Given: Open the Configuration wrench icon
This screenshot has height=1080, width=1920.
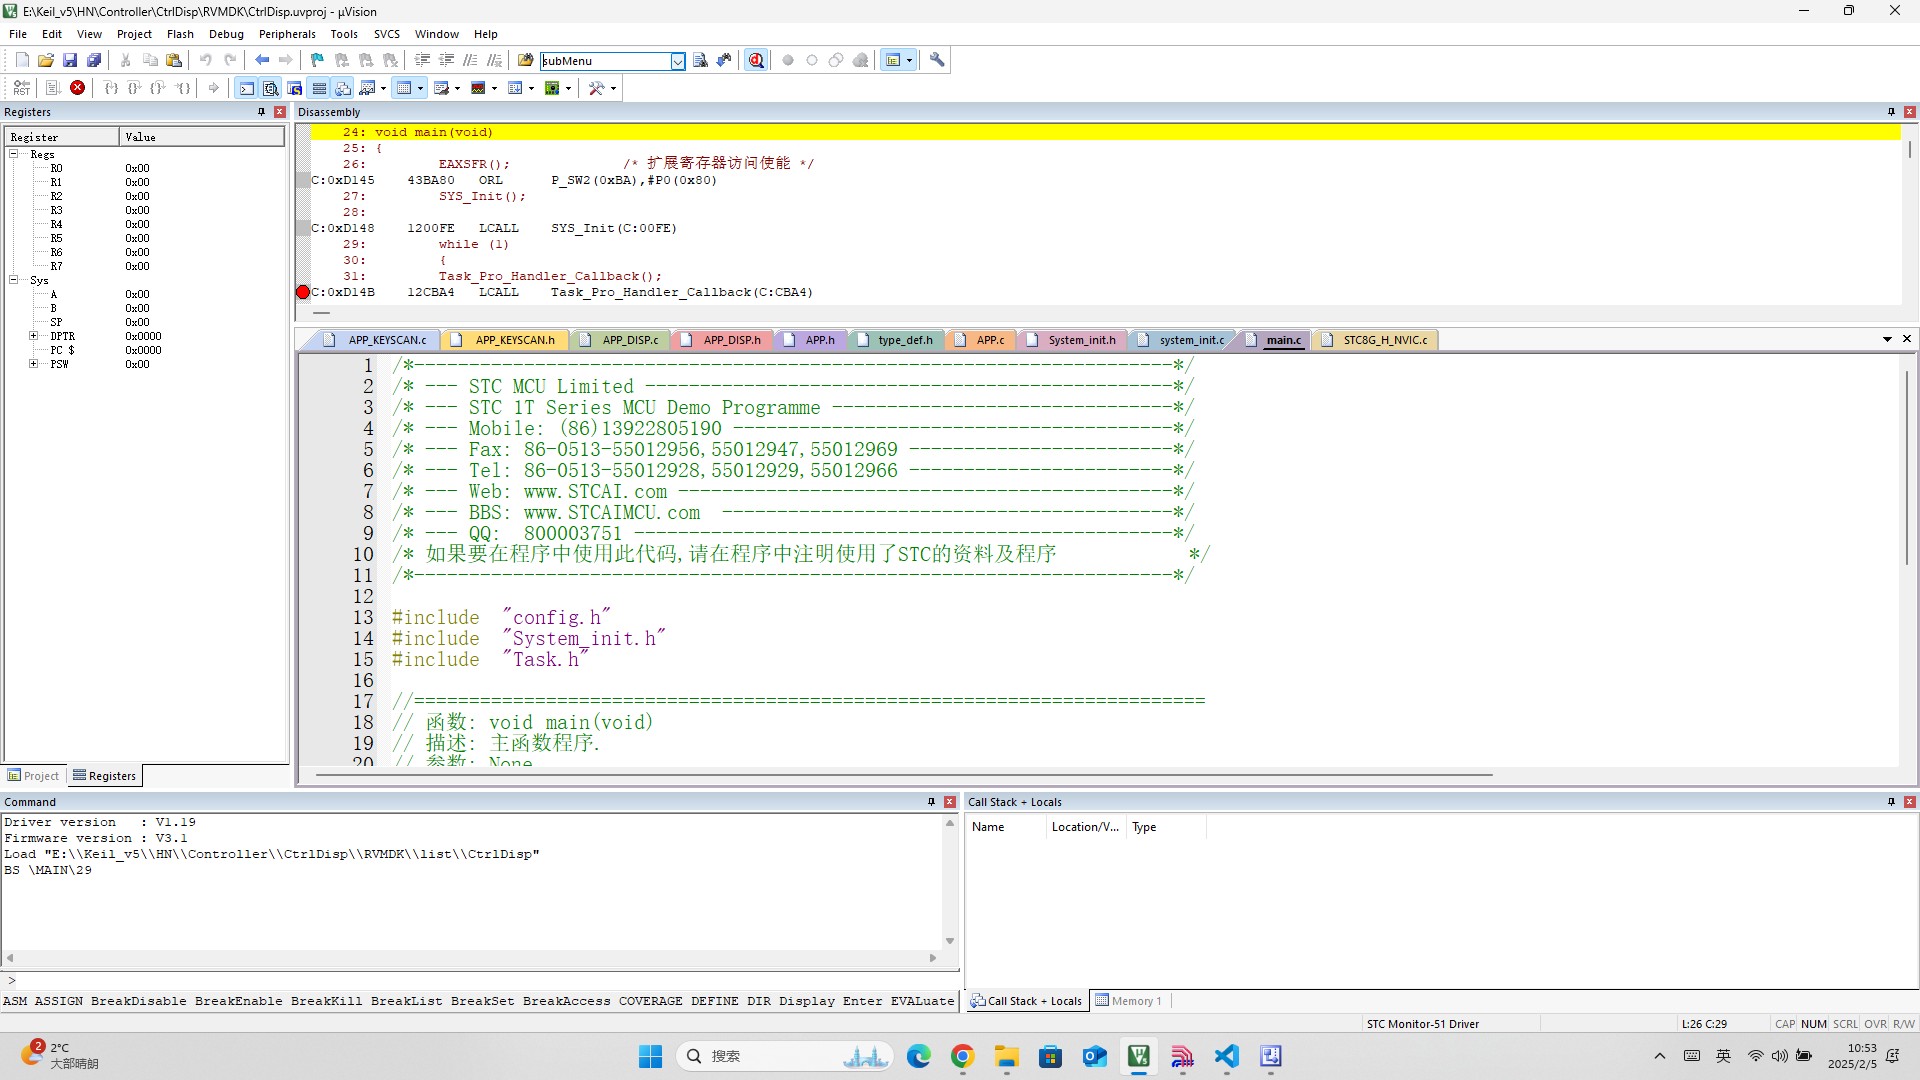Looking at the screenshot, I should click(937, 61).
